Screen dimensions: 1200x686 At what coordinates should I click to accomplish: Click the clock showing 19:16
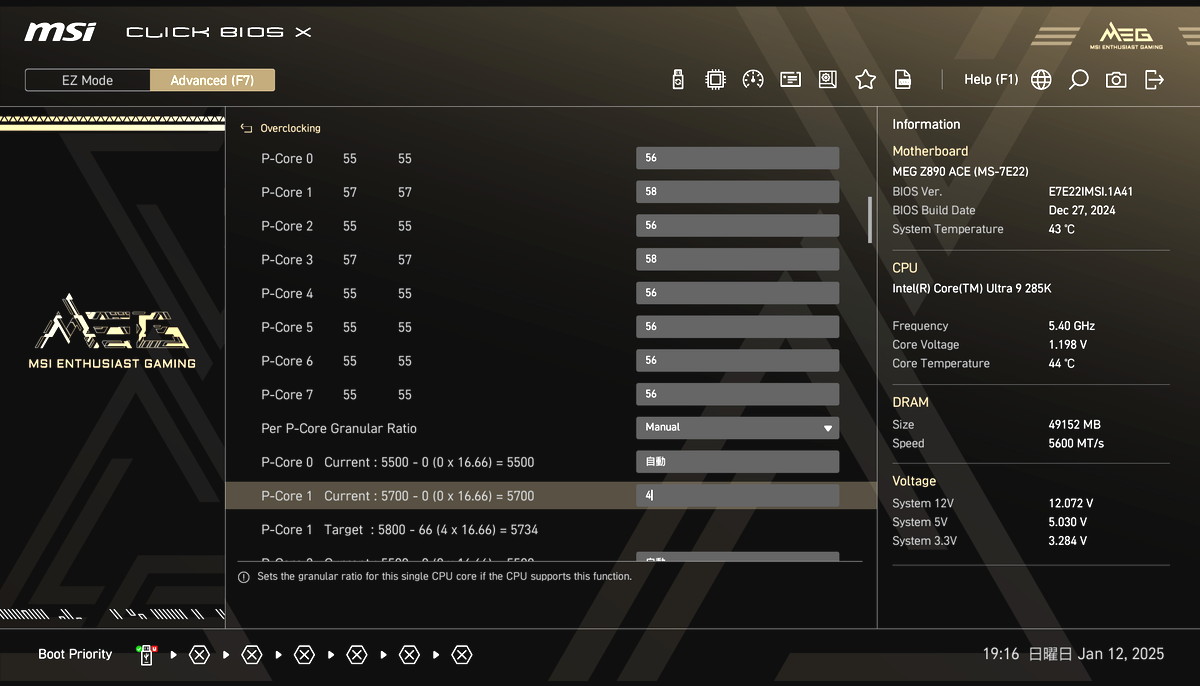pos(1000,654)
